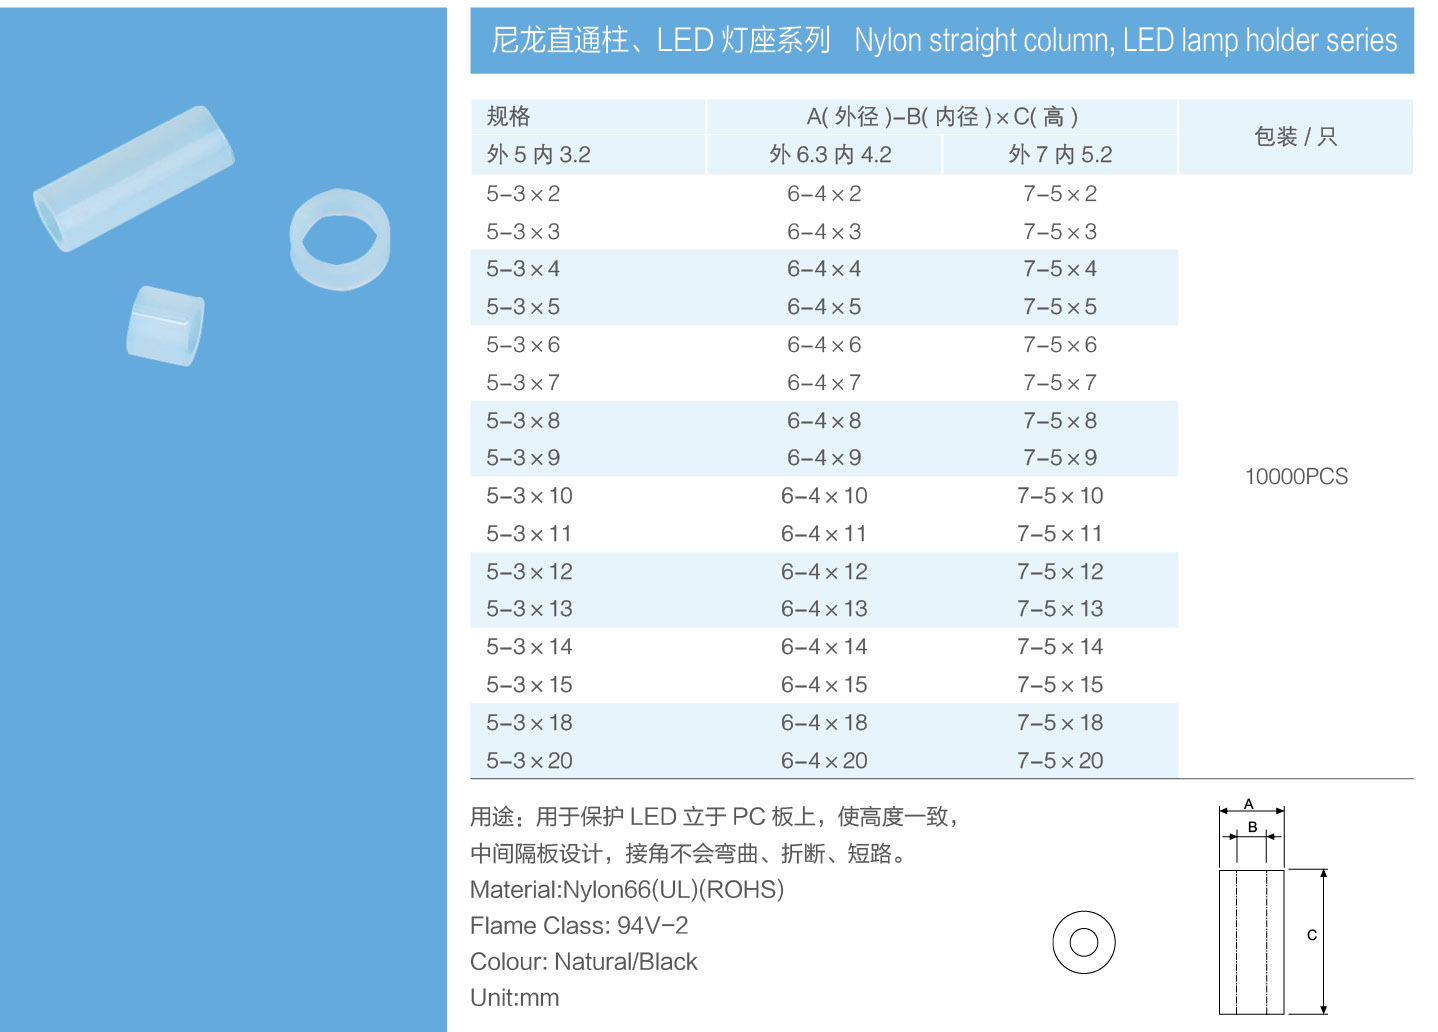The height and width of the screenshot is (1032, 1438).
Task: Click dimension label B on the diagram
Action: pyautogui.click(x=1252, y=827)
